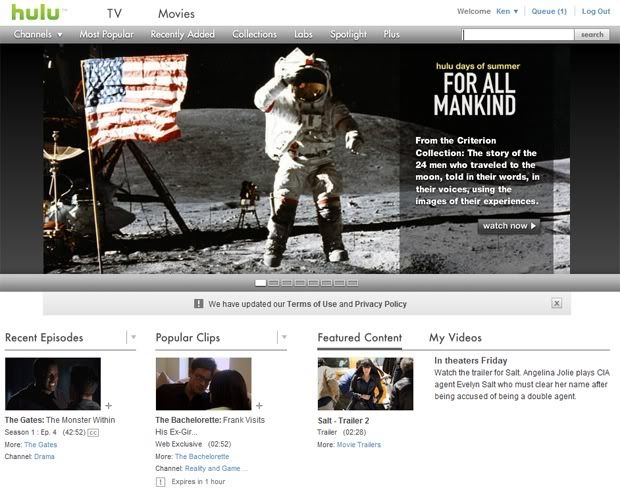Open the Popular Clips dropdown arrow
This screenshot has width=620, height=490.
click(x=284, y=337)
